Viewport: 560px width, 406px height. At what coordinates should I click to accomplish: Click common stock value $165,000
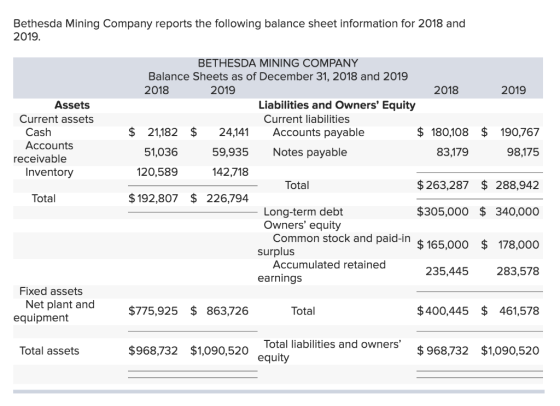[443, 245]
